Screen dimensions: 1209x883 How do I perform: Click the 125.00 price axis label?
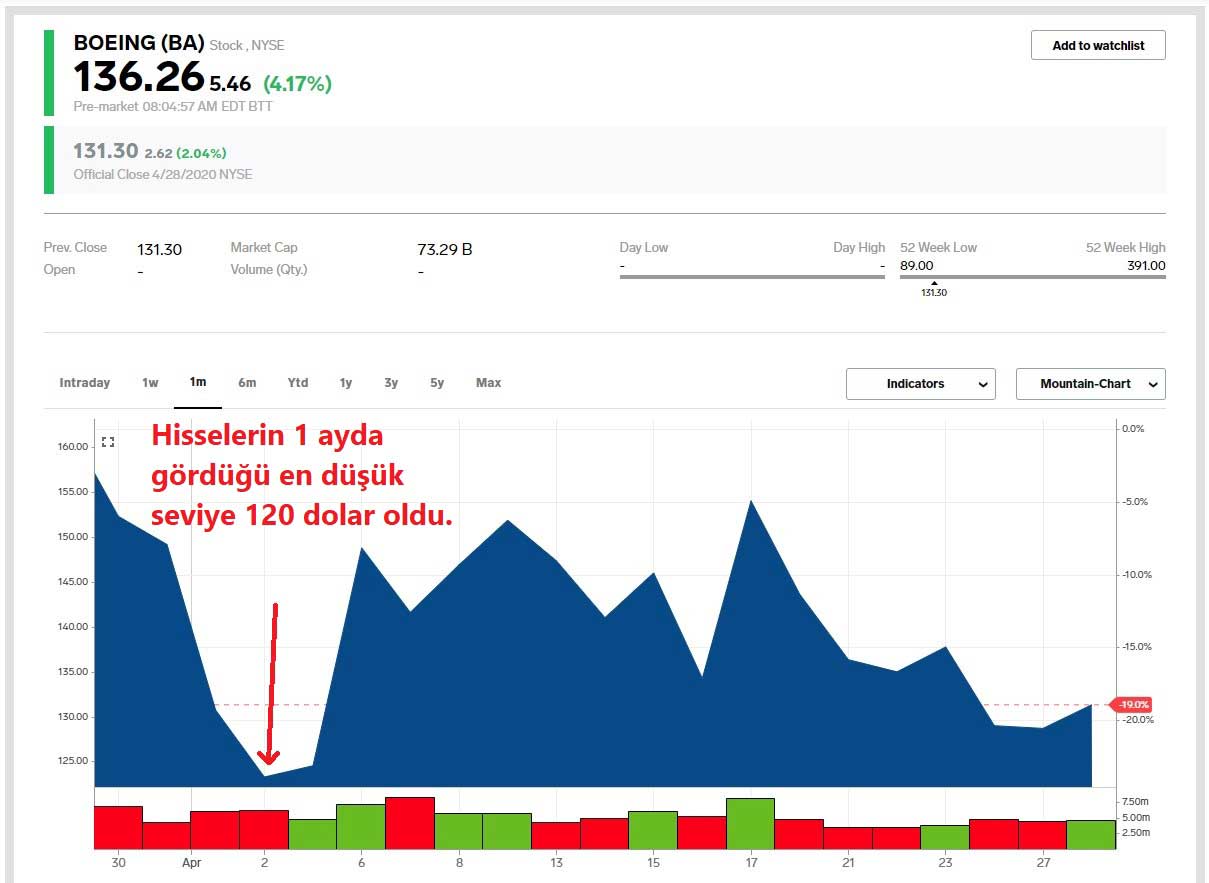click(x=72, y=761)
